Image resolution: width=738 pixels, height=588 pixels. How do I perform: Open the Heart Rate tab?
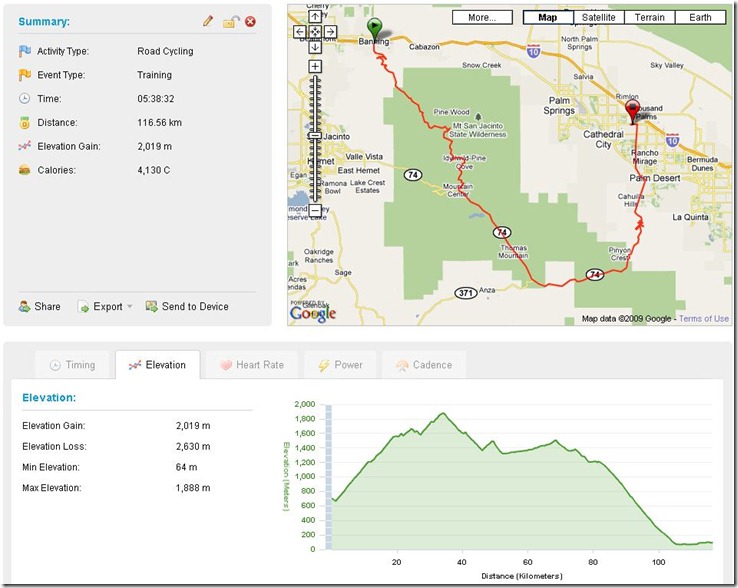click(x=252, y=365)
